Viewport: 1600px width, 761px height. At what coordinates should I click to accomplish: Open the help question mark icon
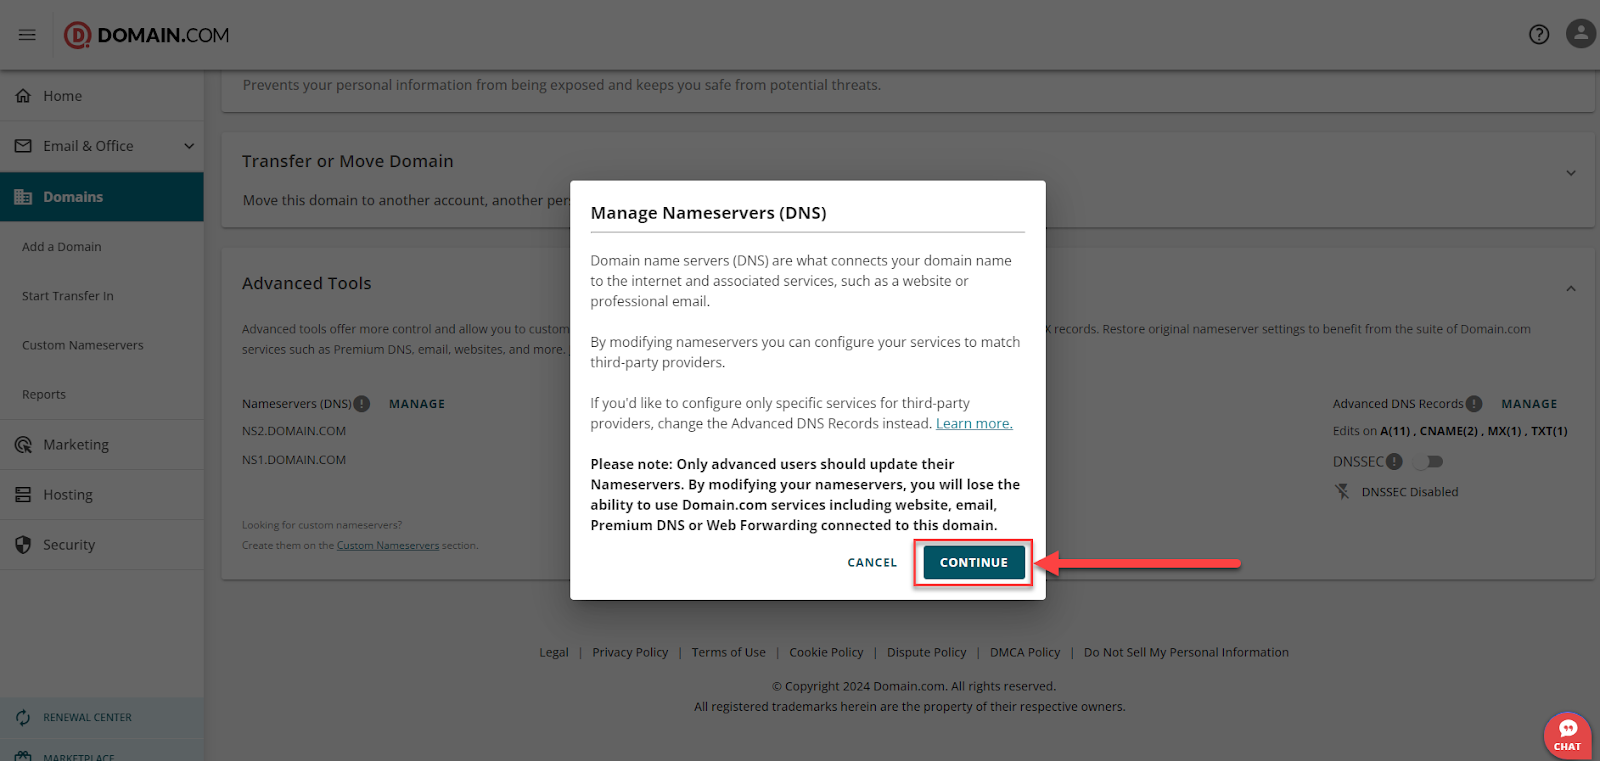click(x=1539, y=35)
